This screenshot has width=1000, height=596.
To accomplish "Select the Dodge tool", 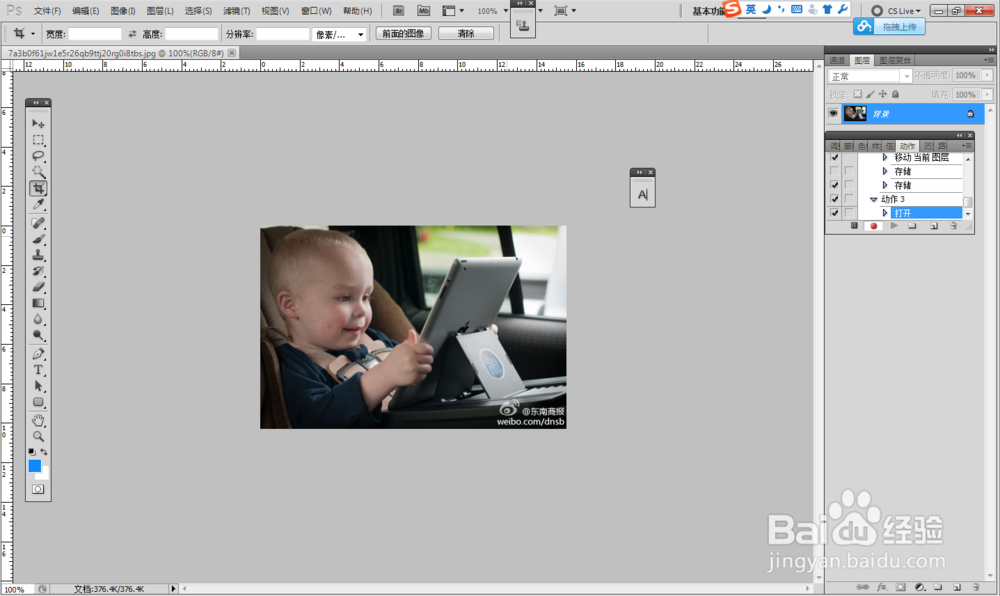I will point(38,335).
